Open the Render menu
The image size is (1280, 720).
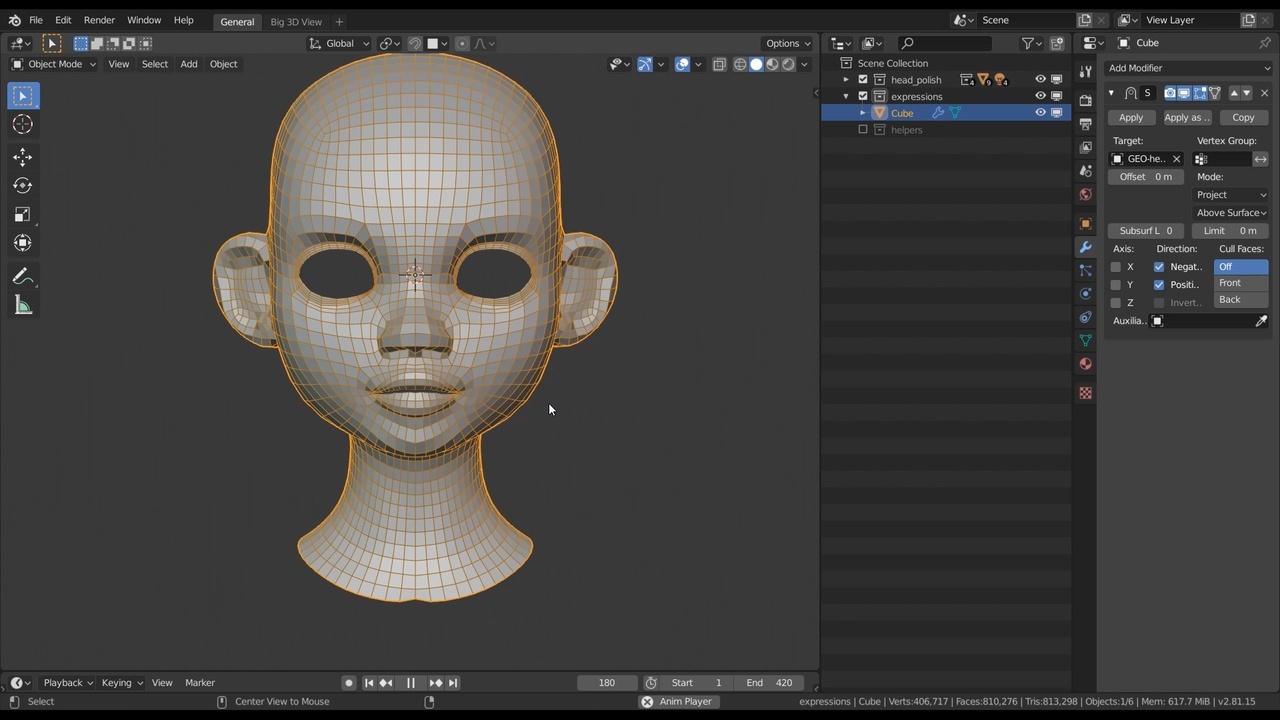99,20
